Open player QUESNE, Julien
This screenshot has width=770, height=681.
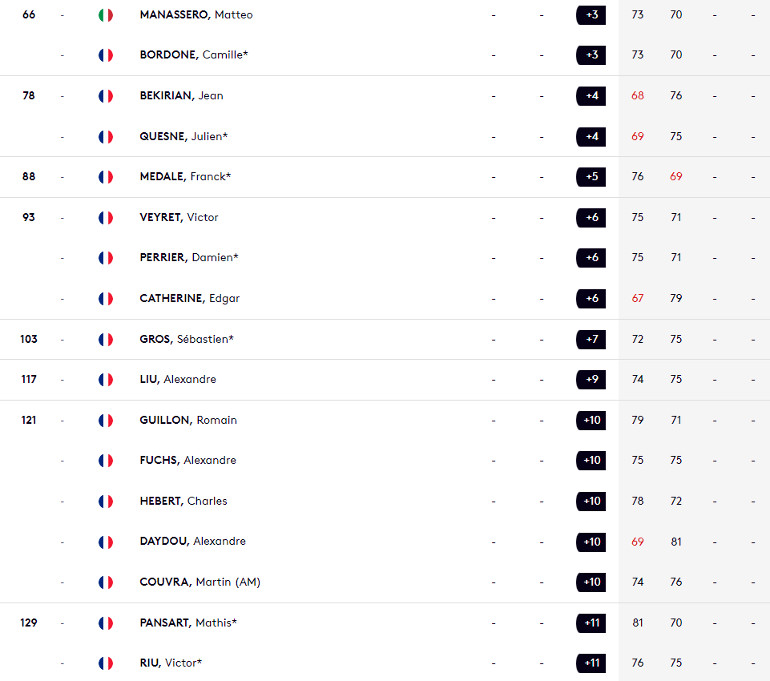tap(184, 136)
